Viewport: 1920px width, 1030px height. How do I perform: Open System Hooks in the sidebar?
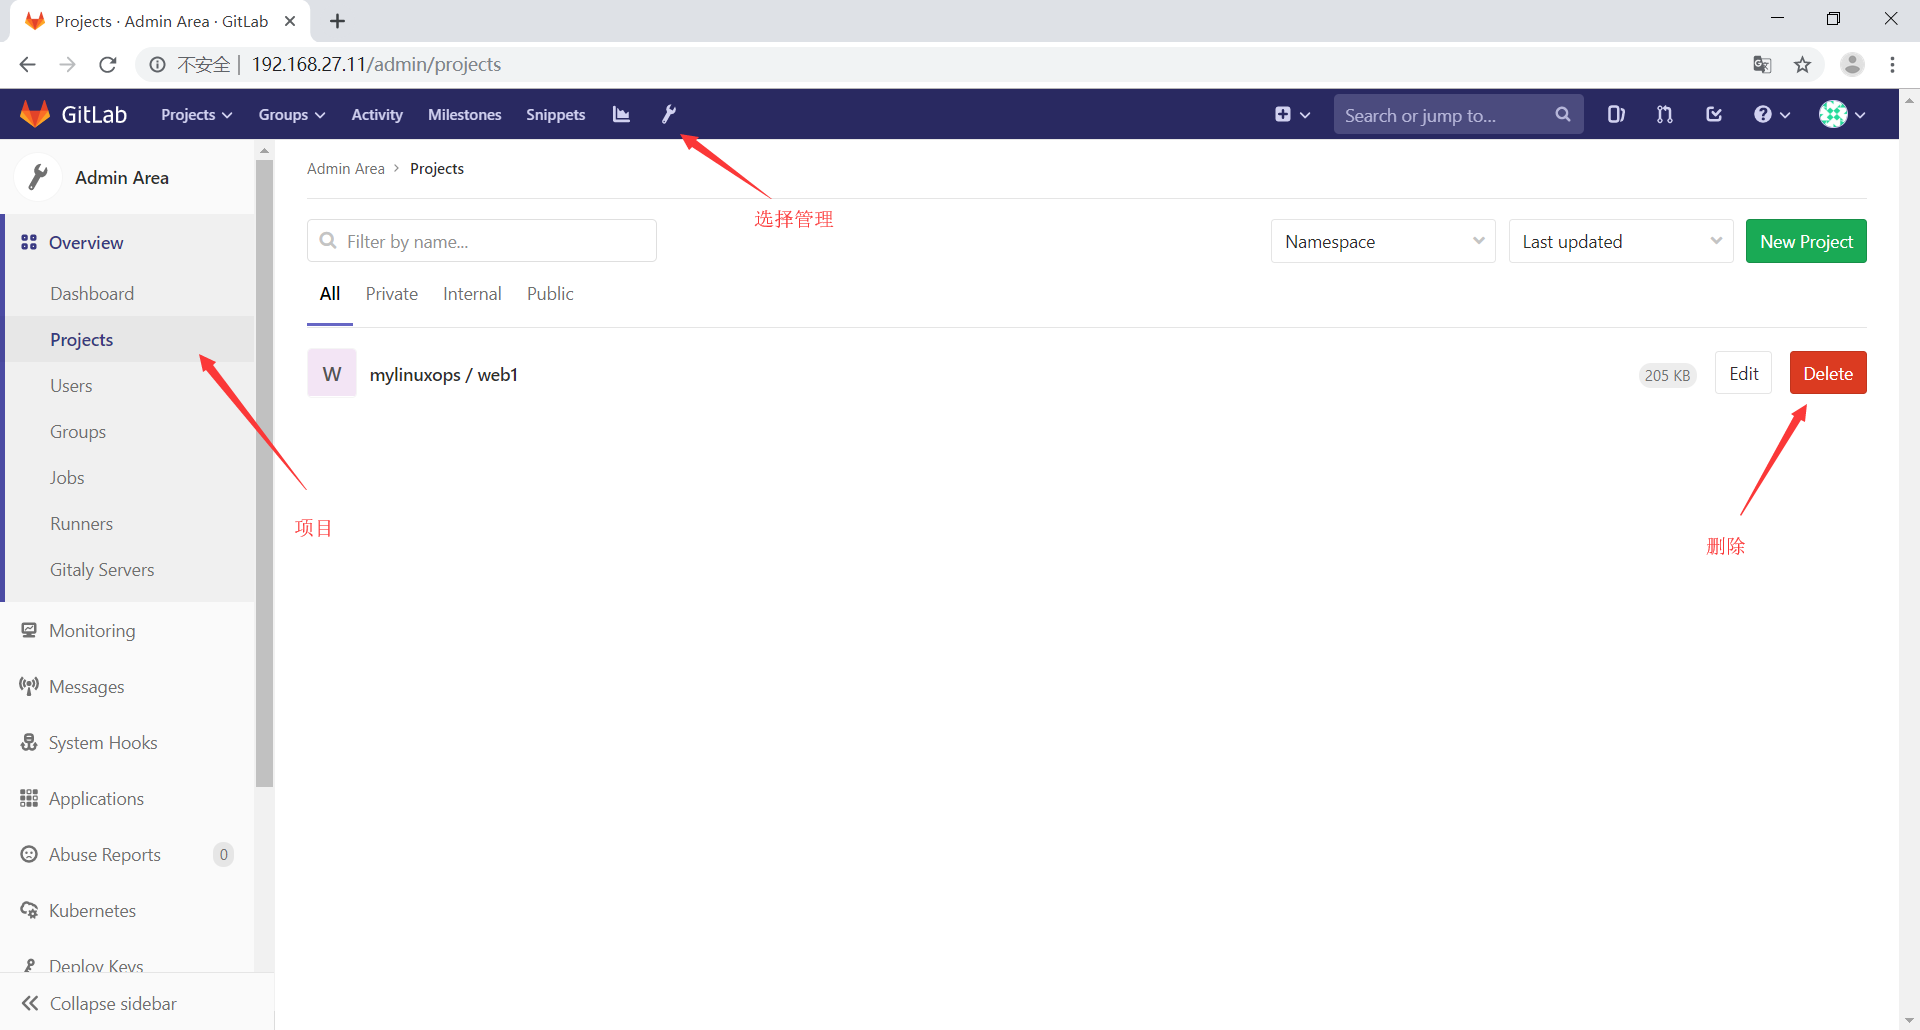[x=102, y=742]
